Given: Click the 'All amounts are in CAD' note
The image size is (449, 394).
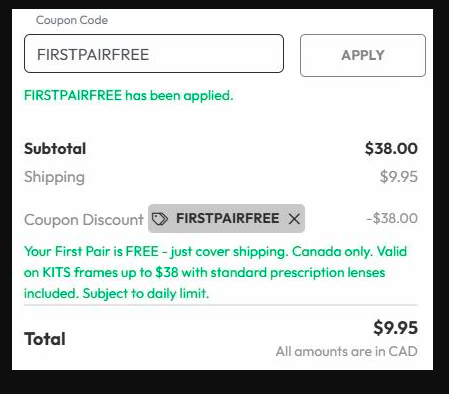Looking at the screenshot, I should (x=347, y=351).
